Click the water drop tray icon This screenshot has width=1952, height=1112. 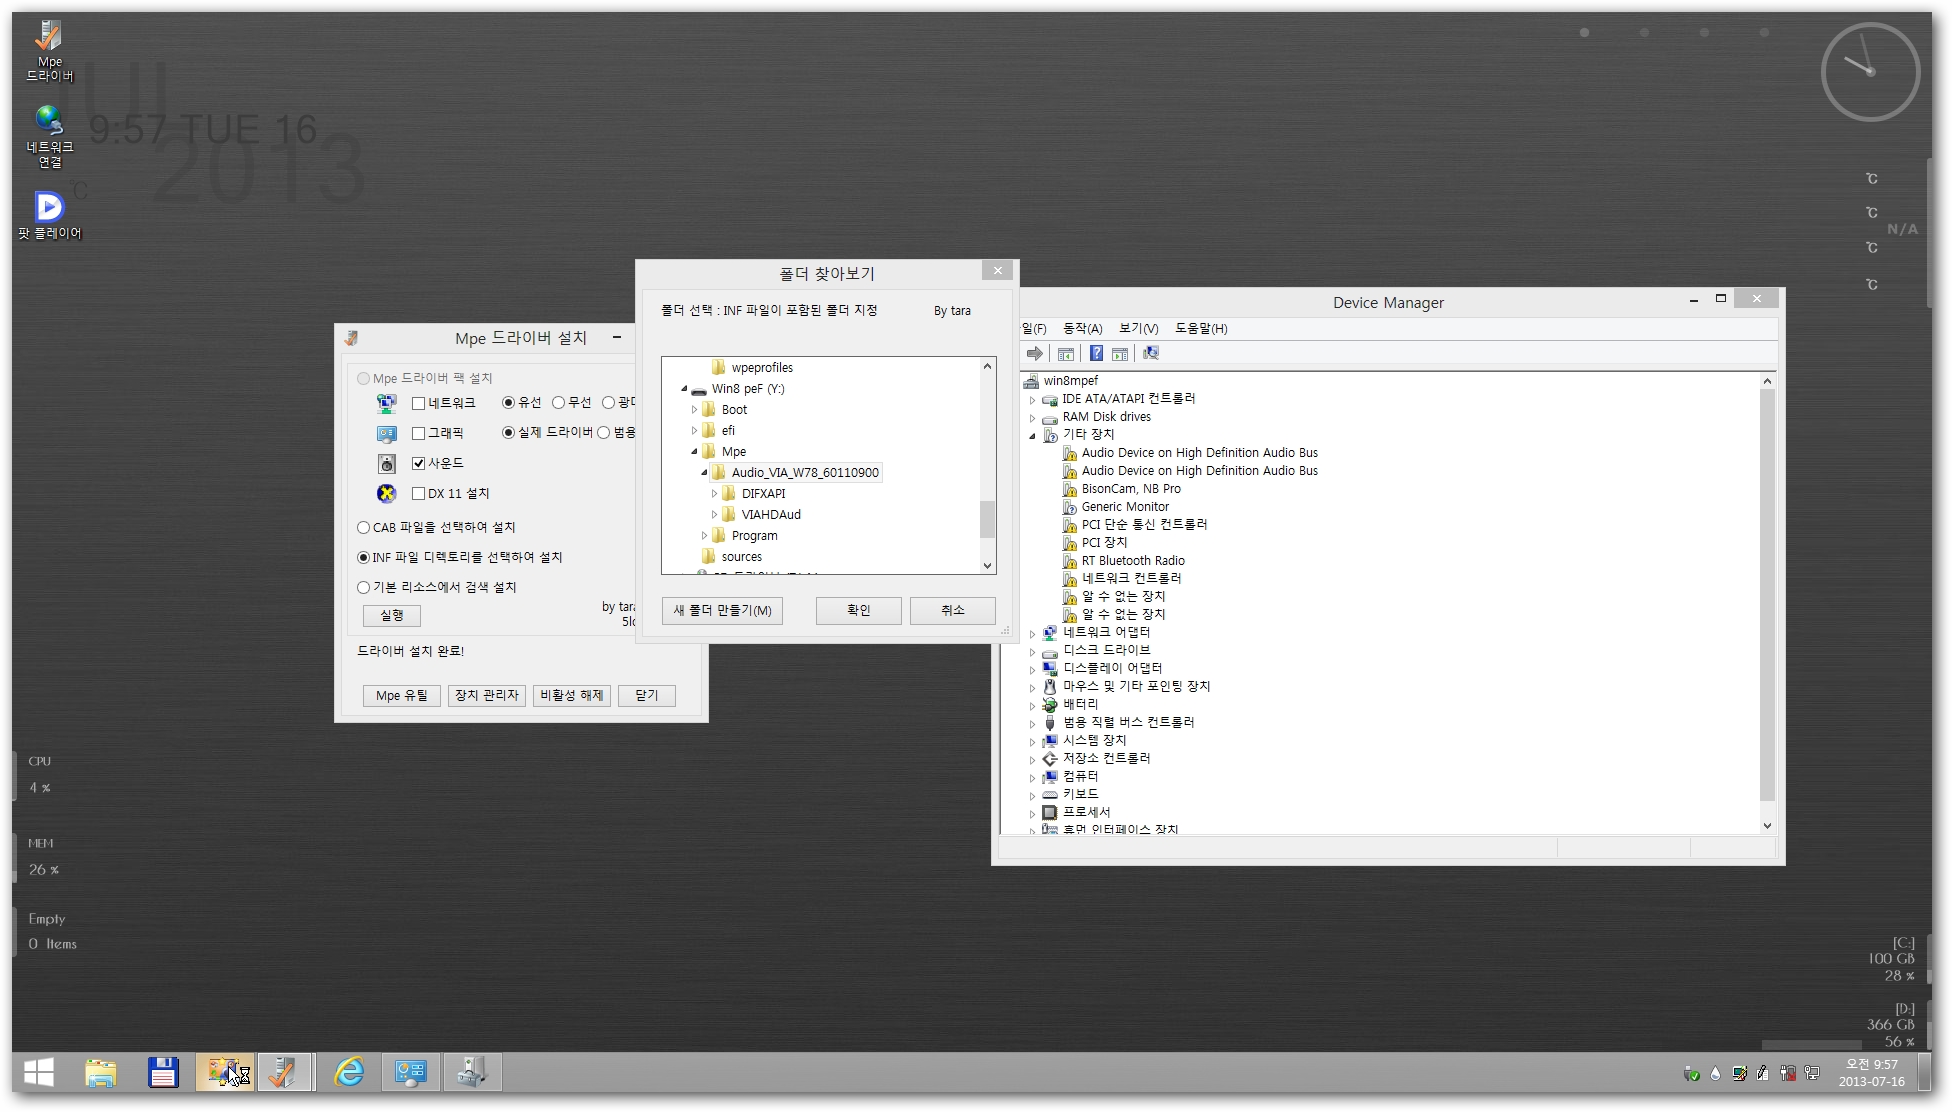point(1716,1074)
